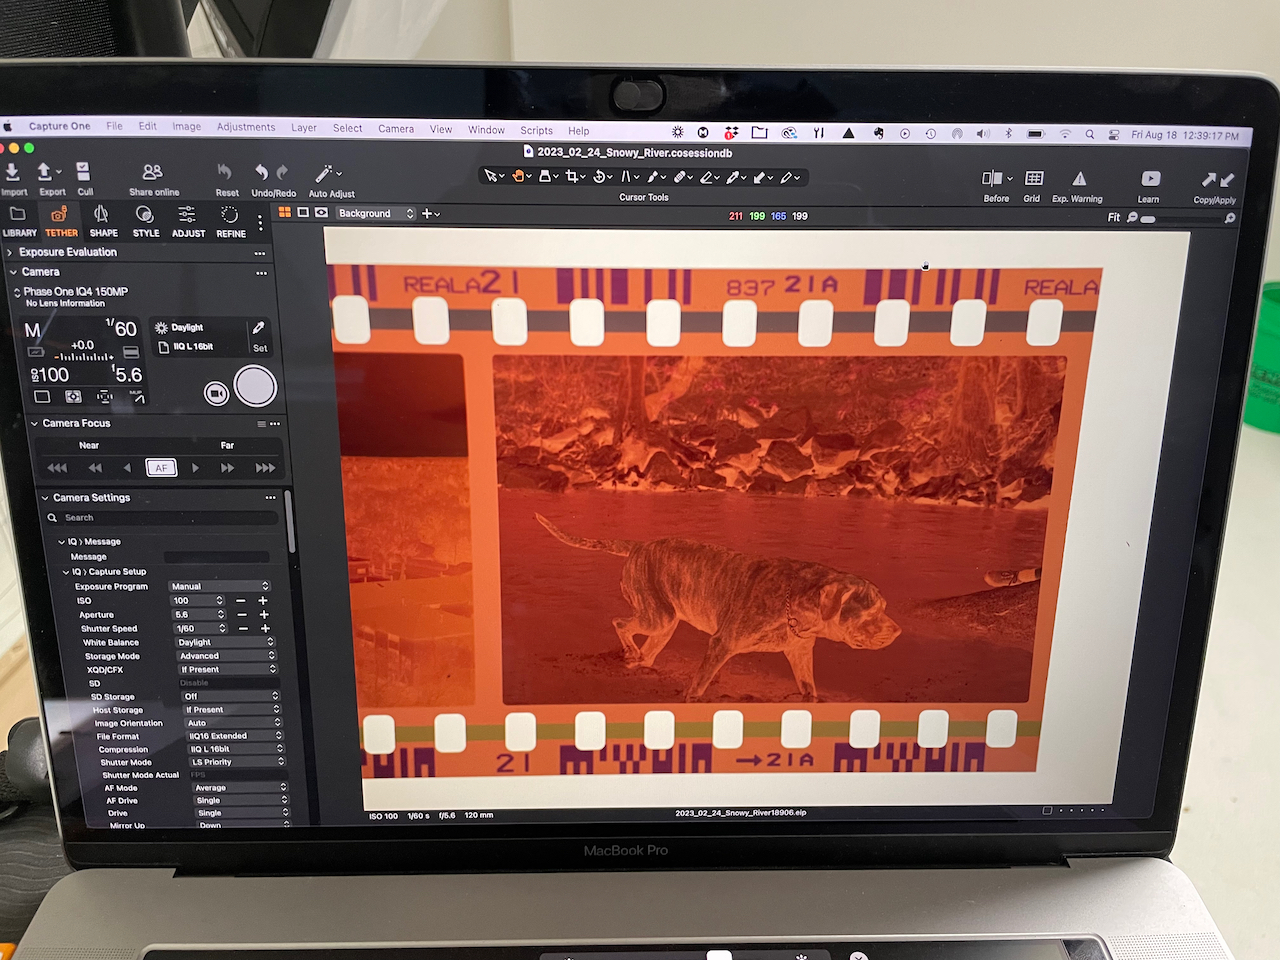
Task: Click the white balance picker eyedropper
Action: (x=259, y=328)
